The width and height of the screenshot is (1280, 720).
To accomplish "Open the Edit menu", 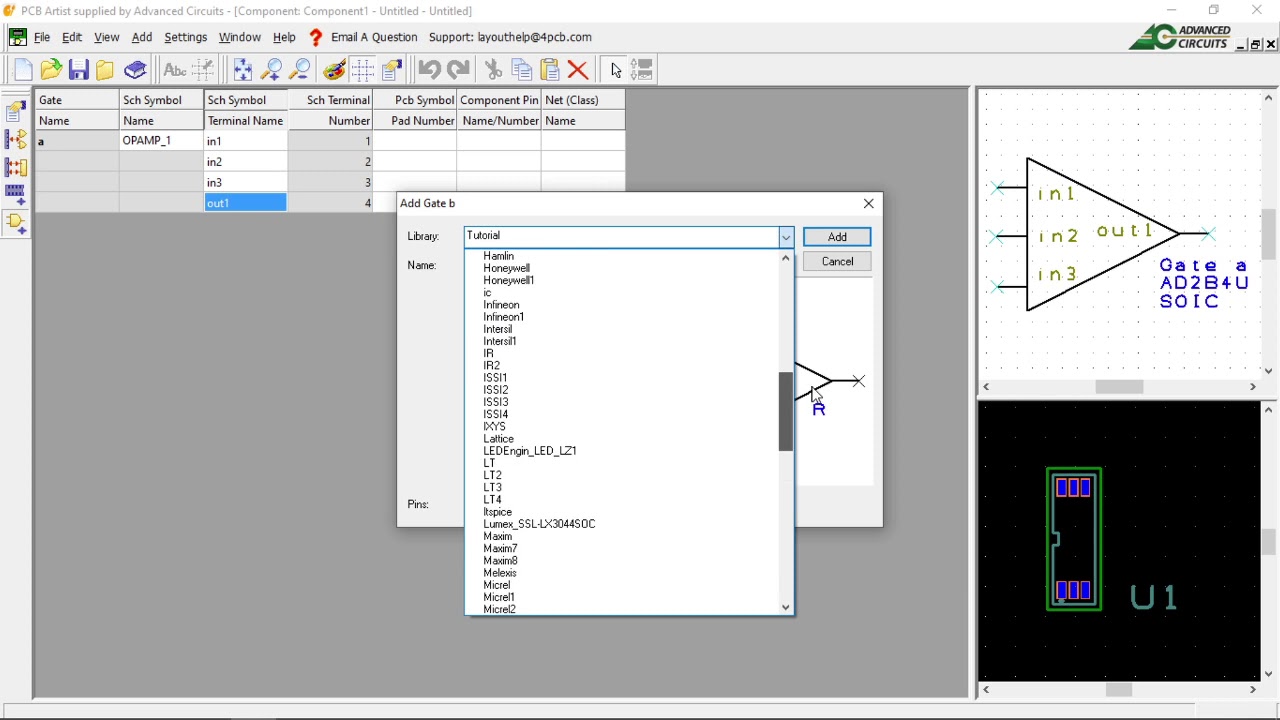I will point(72,37).
